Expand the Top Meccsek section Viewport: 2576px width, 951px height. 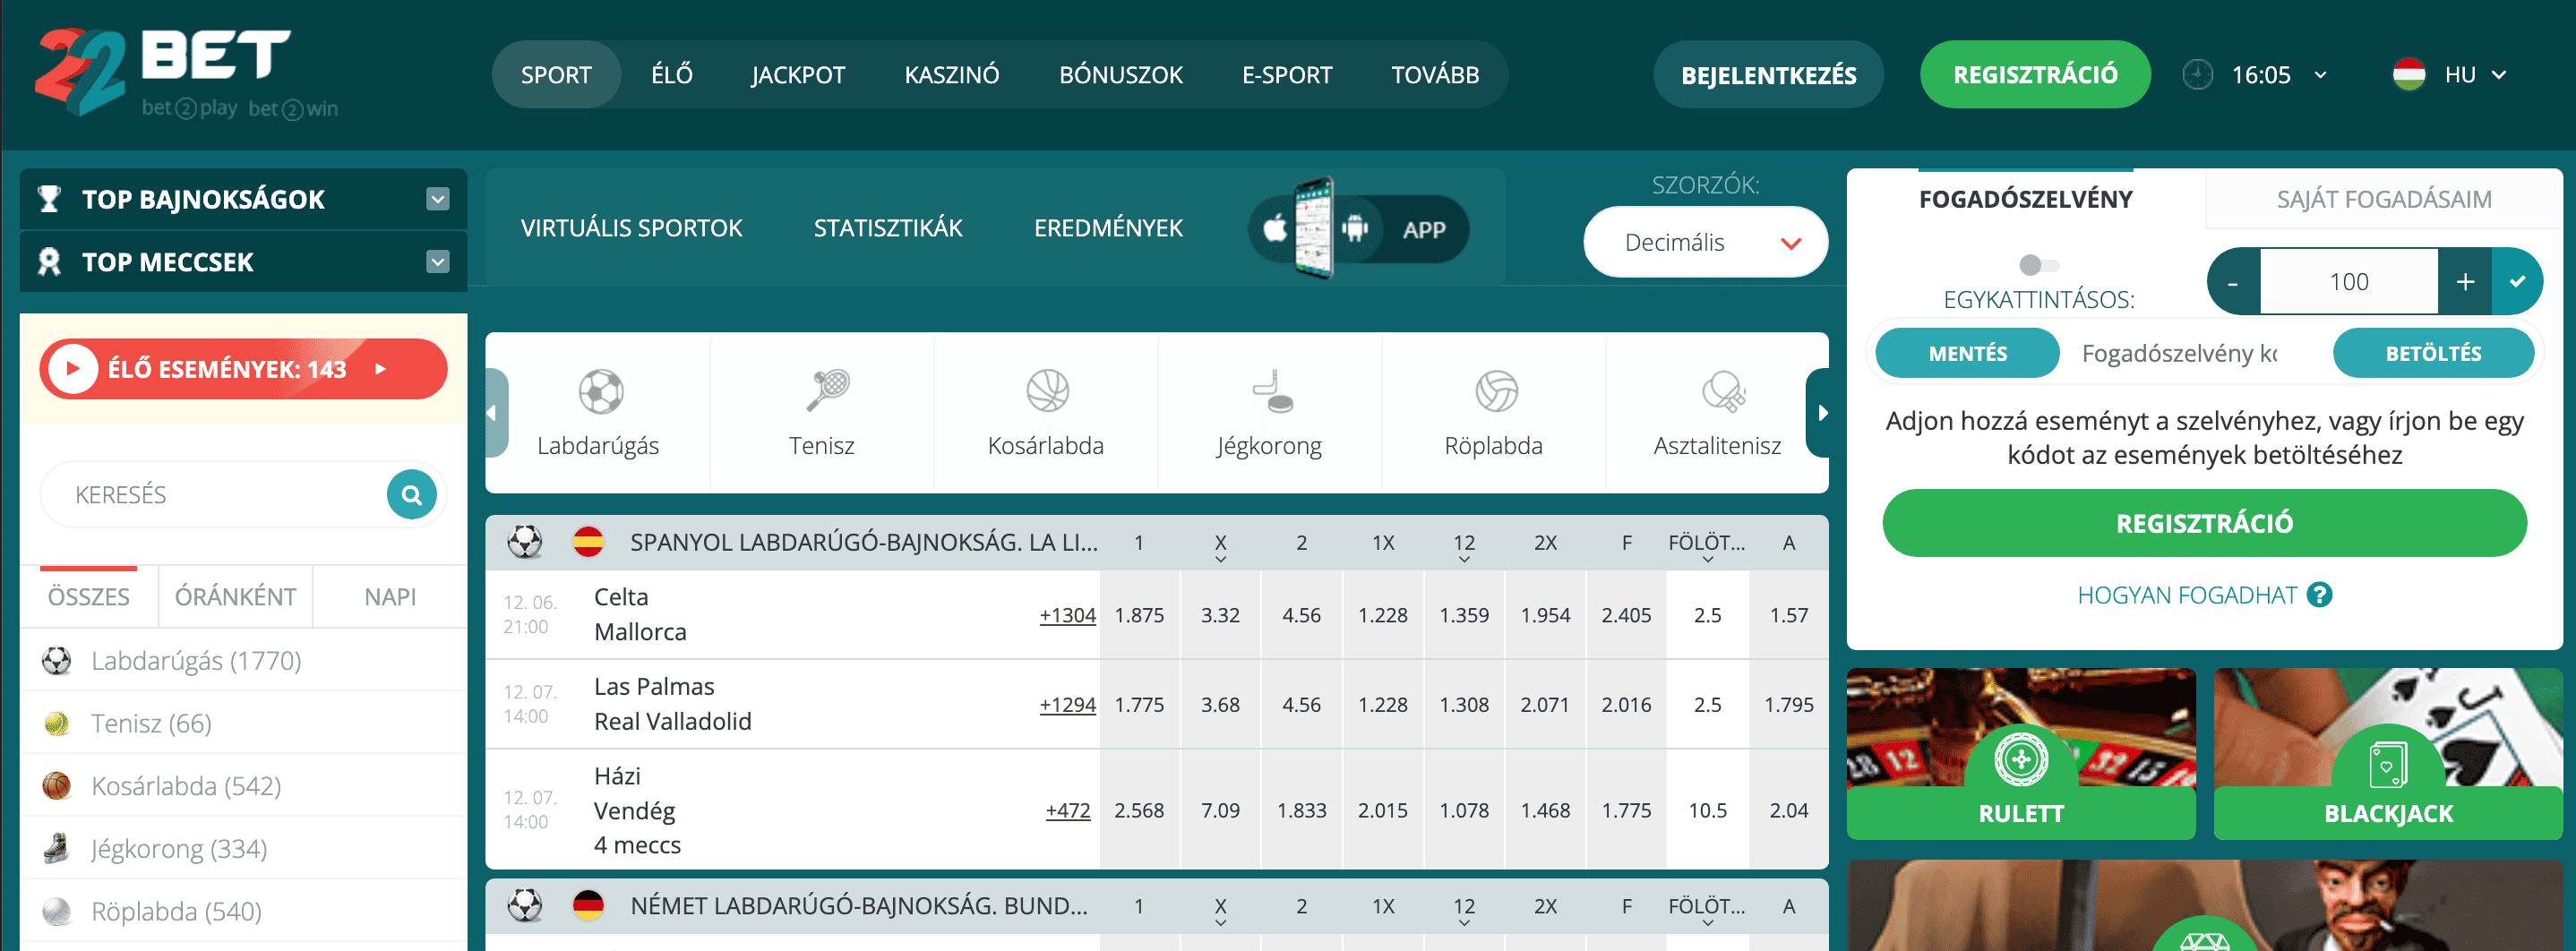(x=437, y=262)
